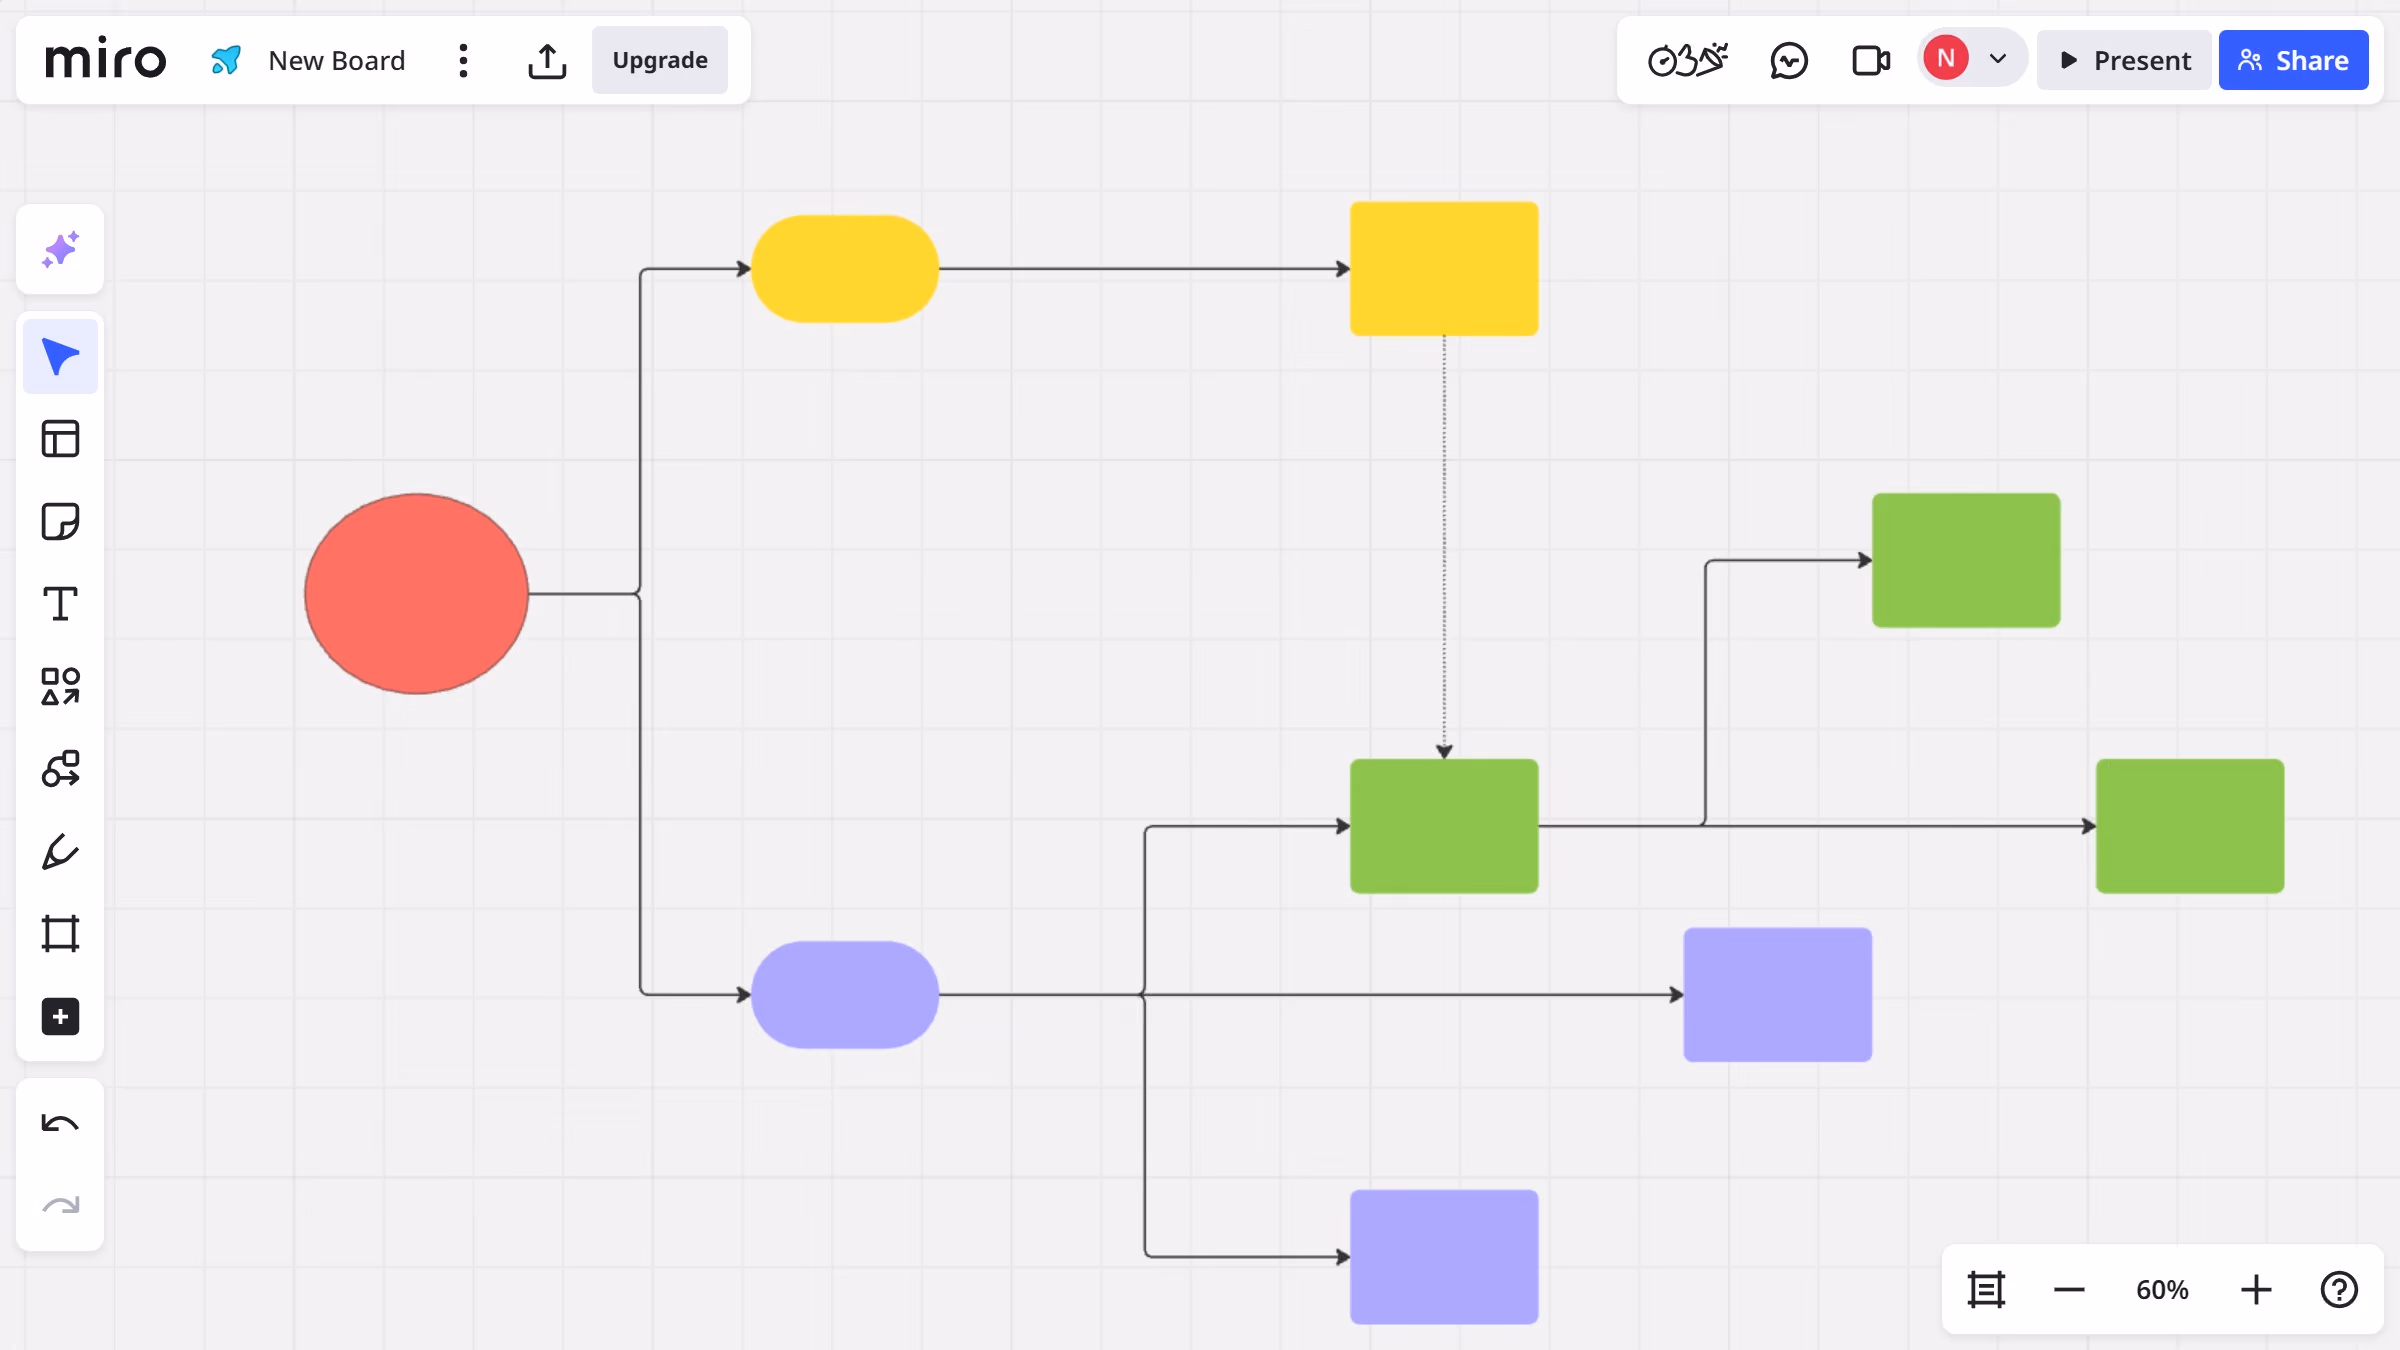Select the cursor Select tool
The image size is (2400, 1350).
click(x=60, y=356)
